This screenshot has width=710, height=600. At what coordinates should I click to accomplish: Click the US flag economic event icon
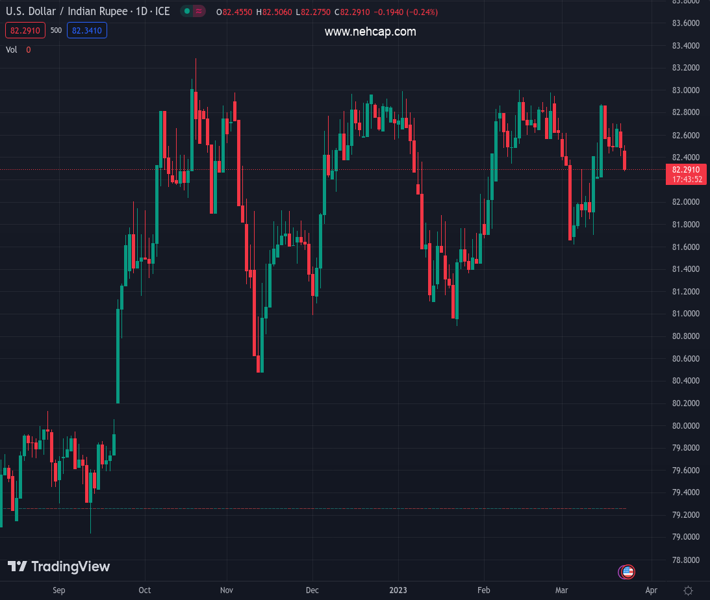pyautogui.click(x=627, y=572)
